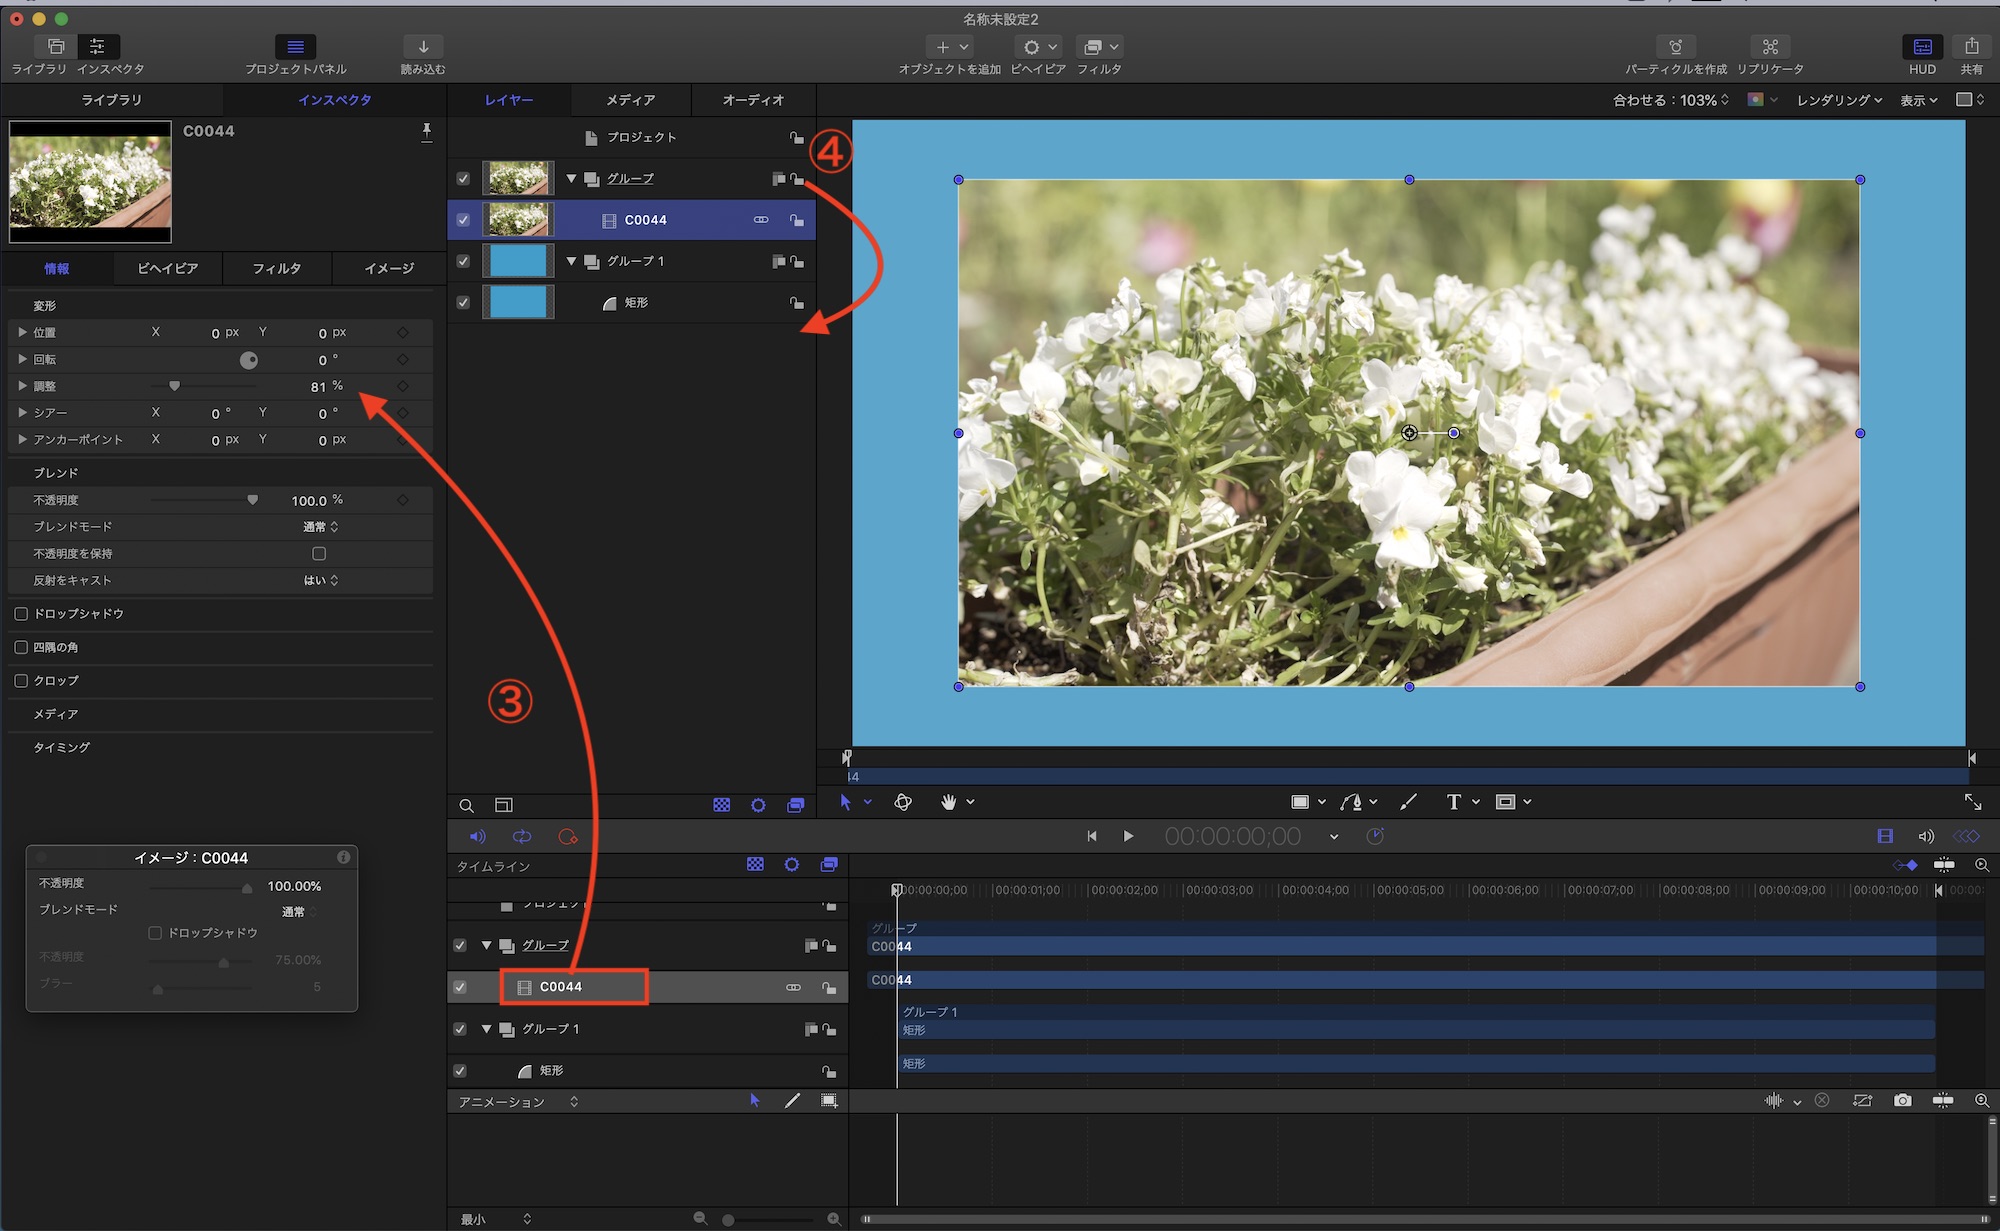Uncheck visibility of グループ 1 layer
This screenshot has width=2000, height=1231.
(x=463, y=261)
